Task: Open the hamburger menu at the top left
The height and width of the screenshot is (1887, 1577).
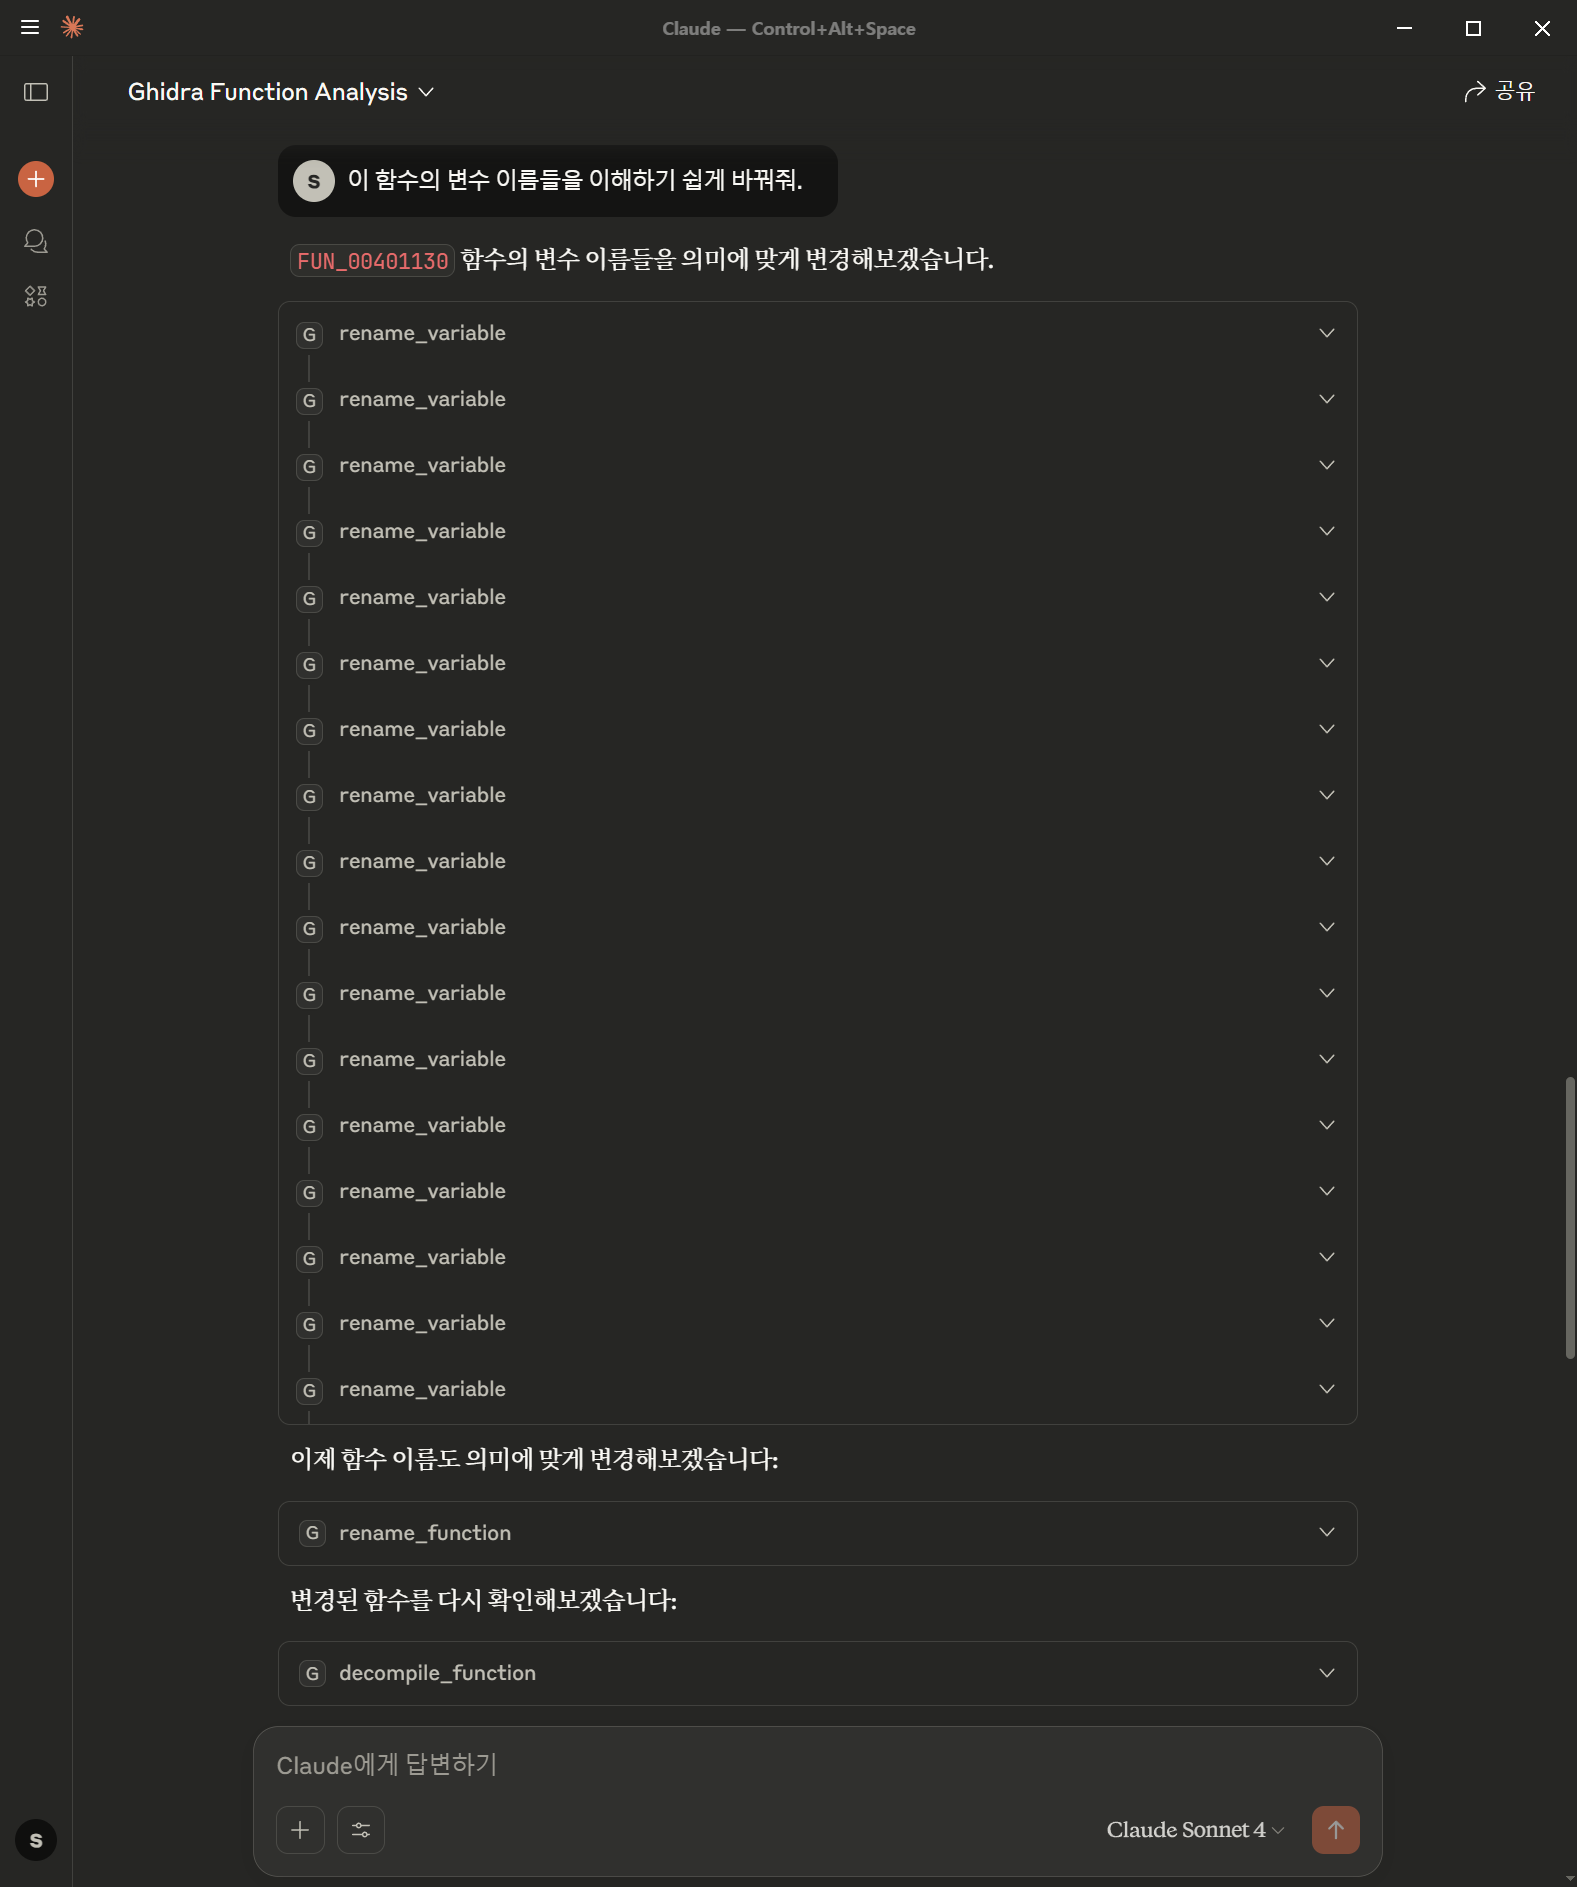Action: pos(30,27)
